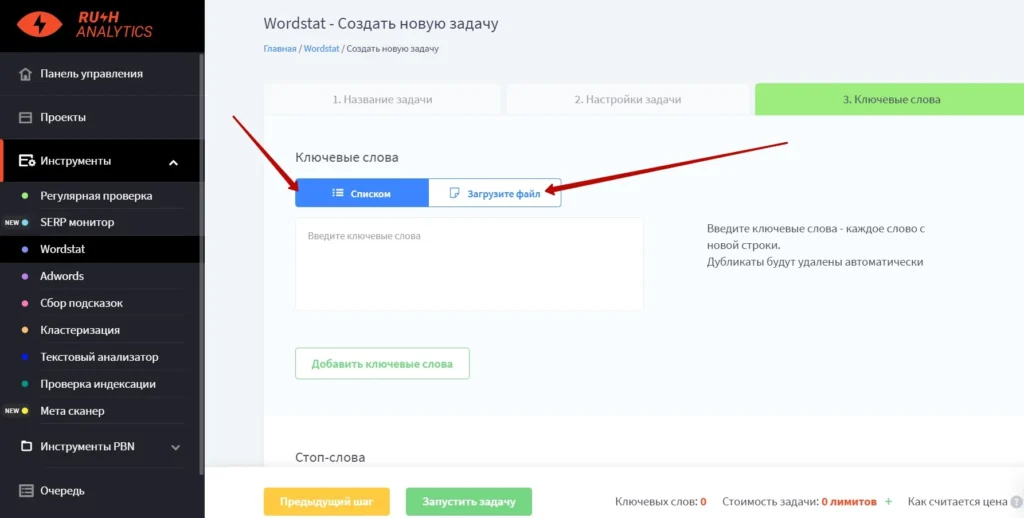Image resolution: width=1024 pixels, height=518 pixels.
Task: Click Запустить задачу button
Action: 469,502
